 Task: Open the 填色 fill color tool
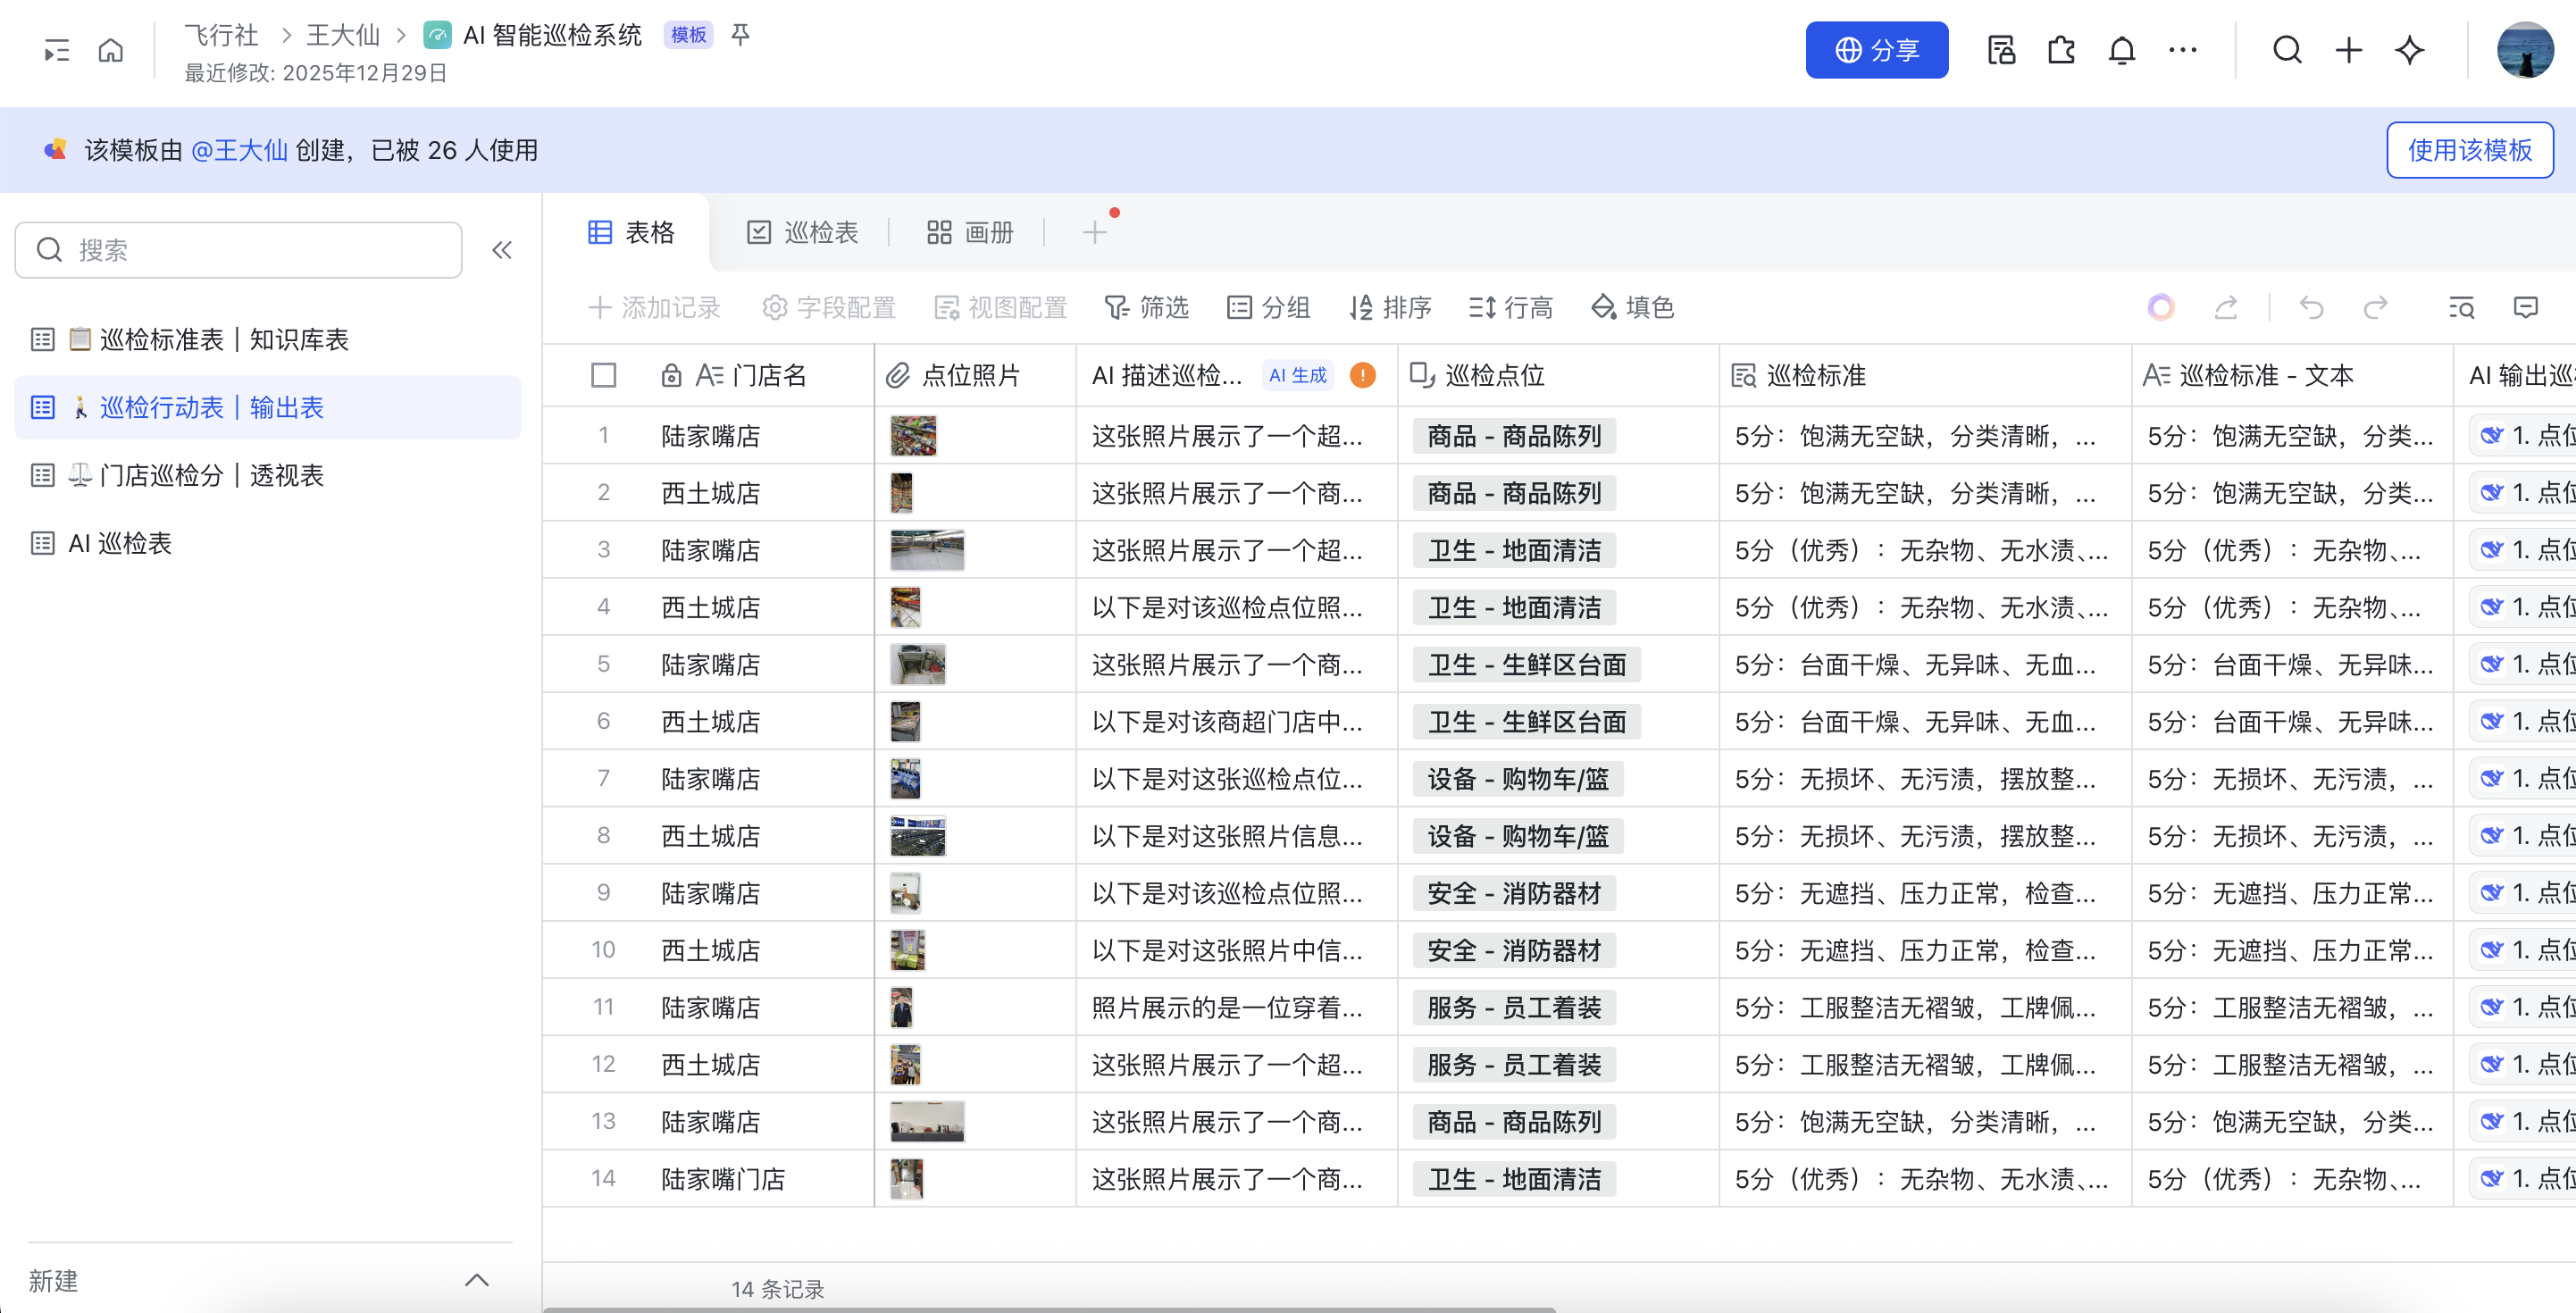[1632, 307]
